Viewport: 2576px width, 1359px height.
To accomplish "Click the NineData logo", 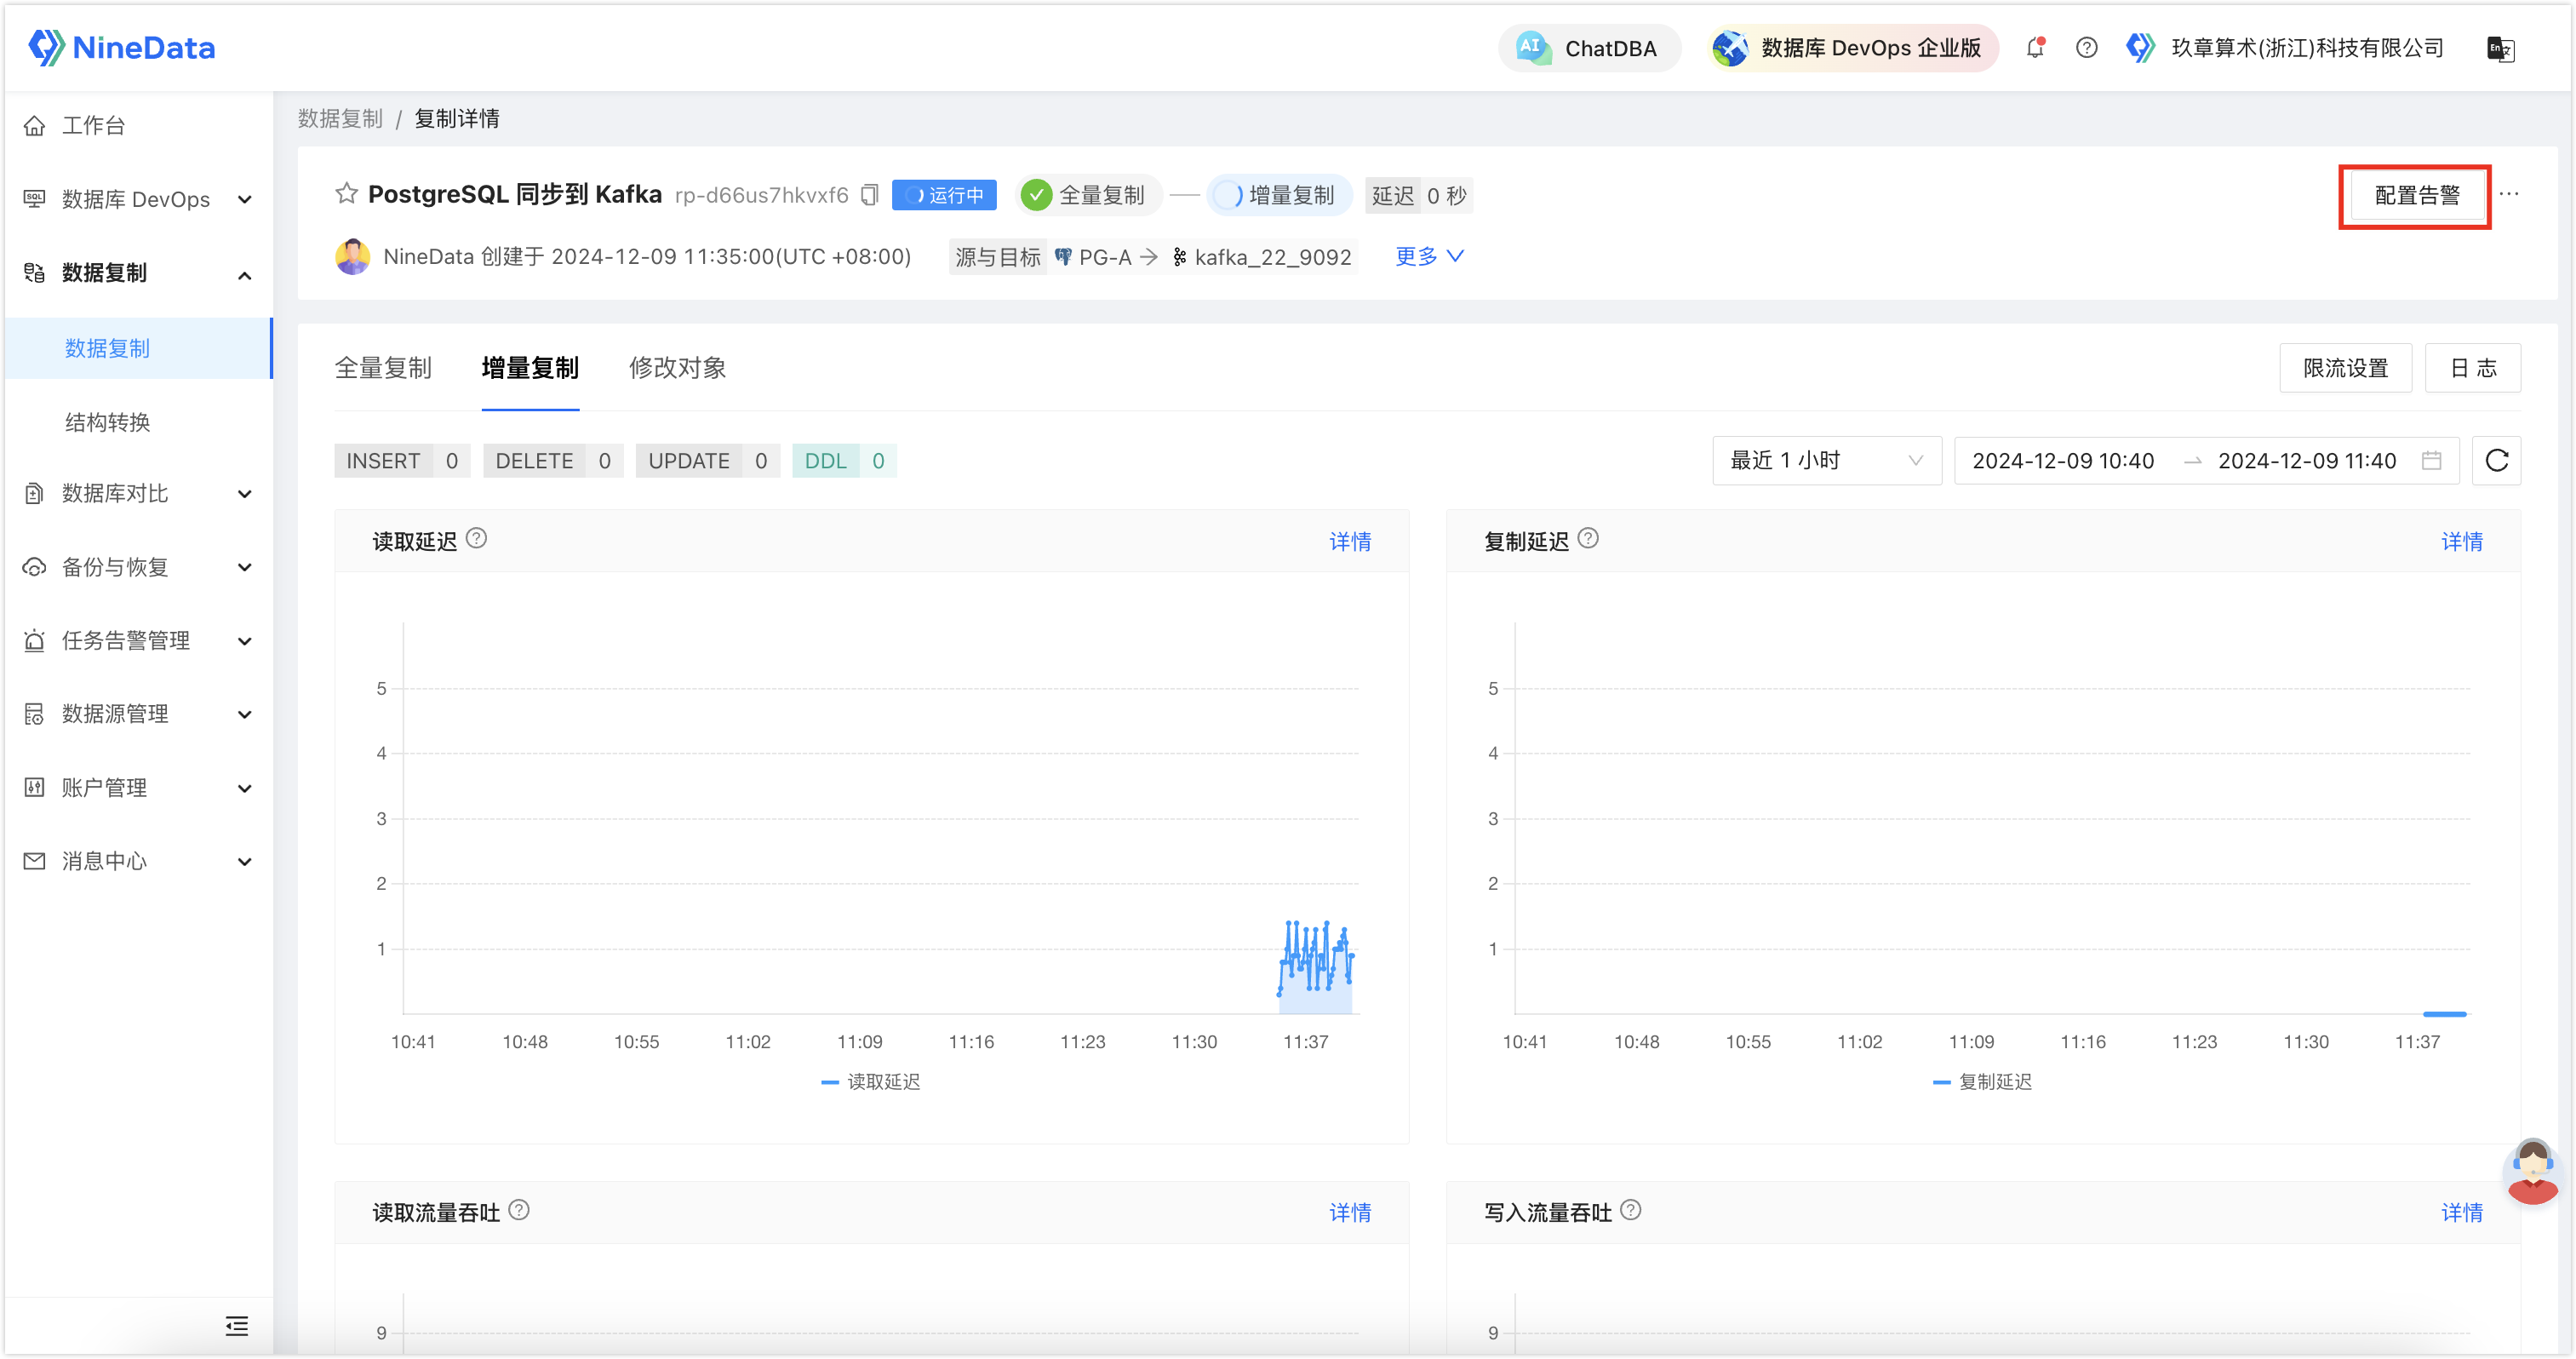I will click(122, 47).
